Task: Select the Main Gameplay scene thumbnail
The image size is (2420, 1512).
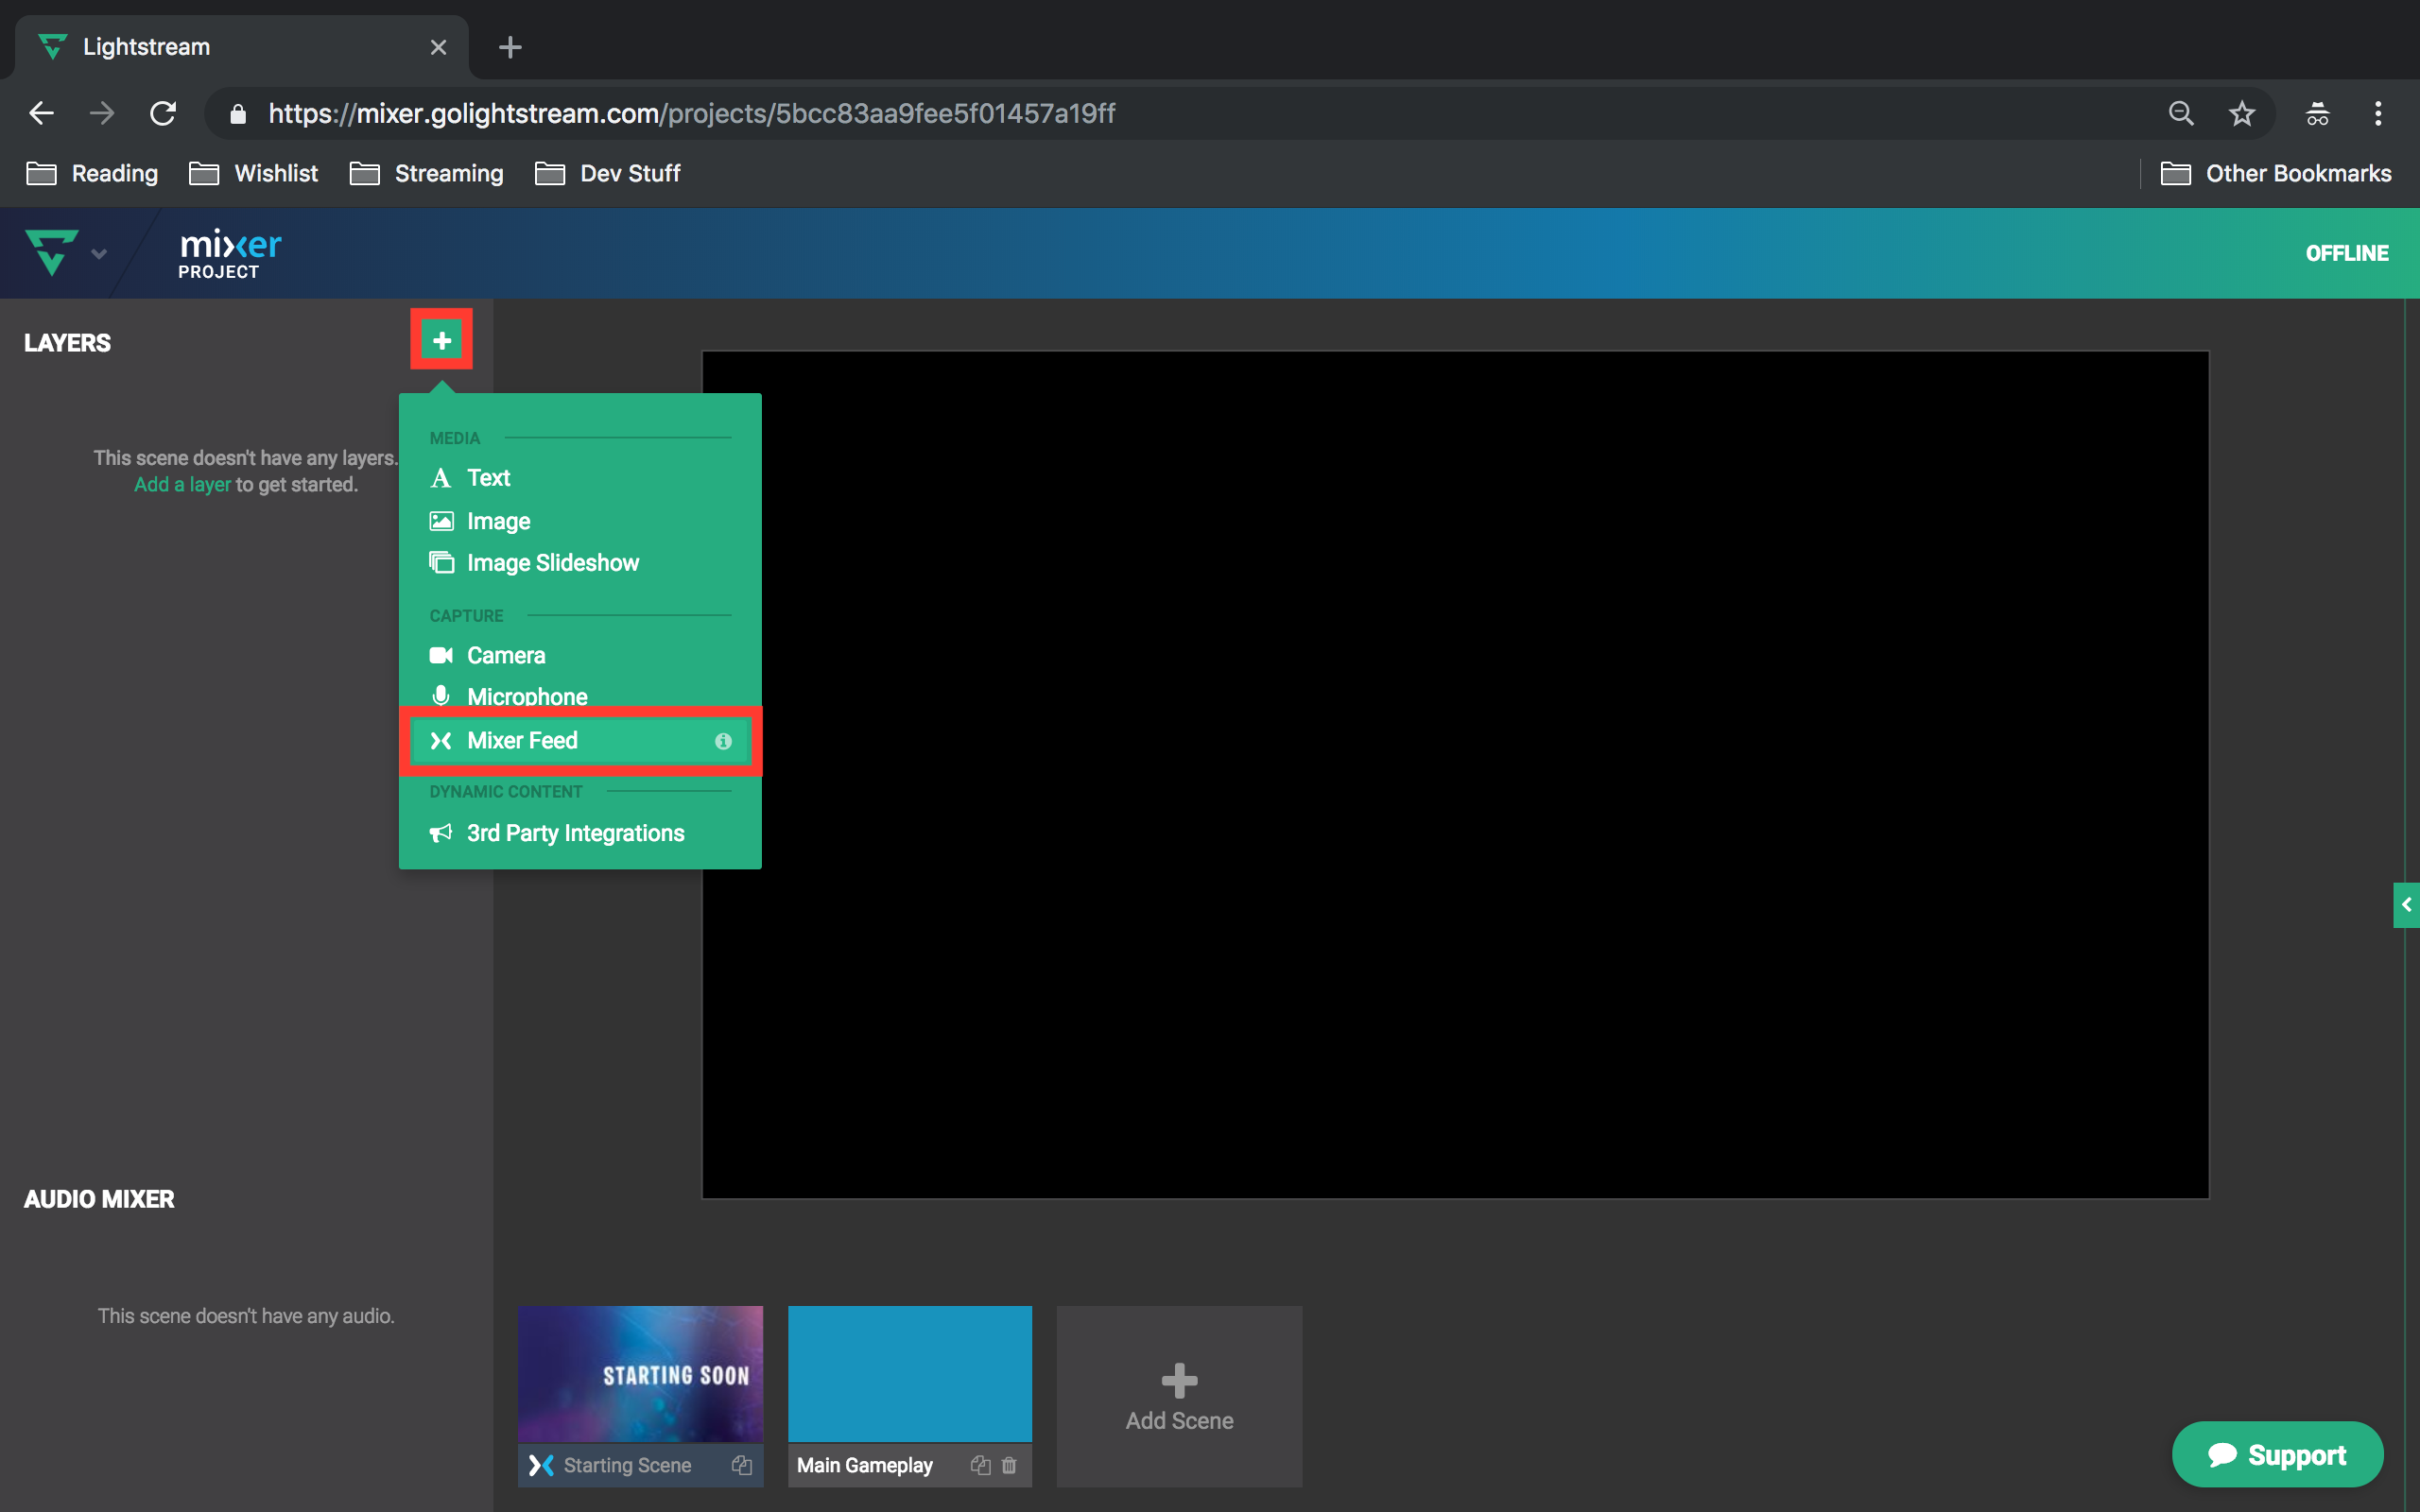Action: tap(909, 1372)
